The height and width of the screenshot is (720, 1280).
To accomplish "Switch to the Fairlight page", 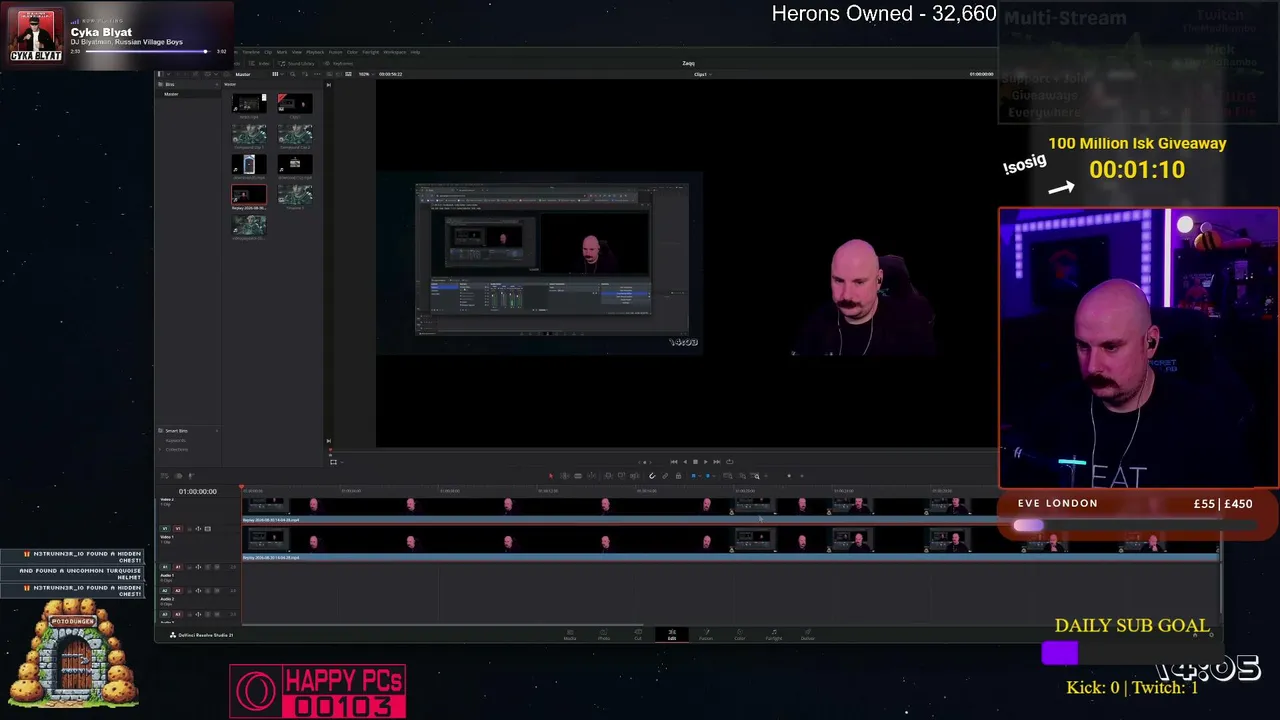I will coord(774,635).
